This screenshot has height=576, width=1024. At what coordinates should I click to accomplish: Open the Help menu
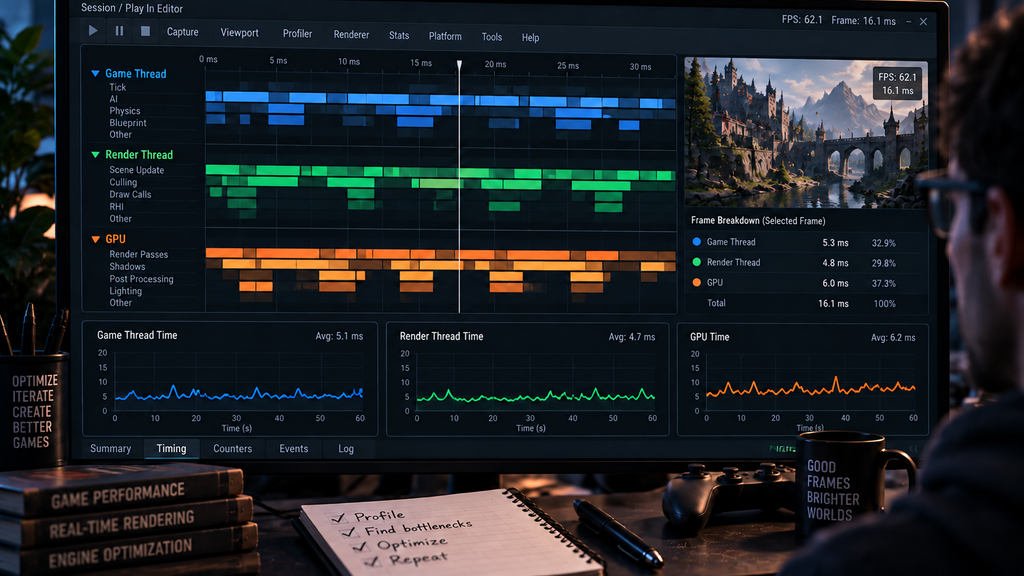[x=530, y=38]
